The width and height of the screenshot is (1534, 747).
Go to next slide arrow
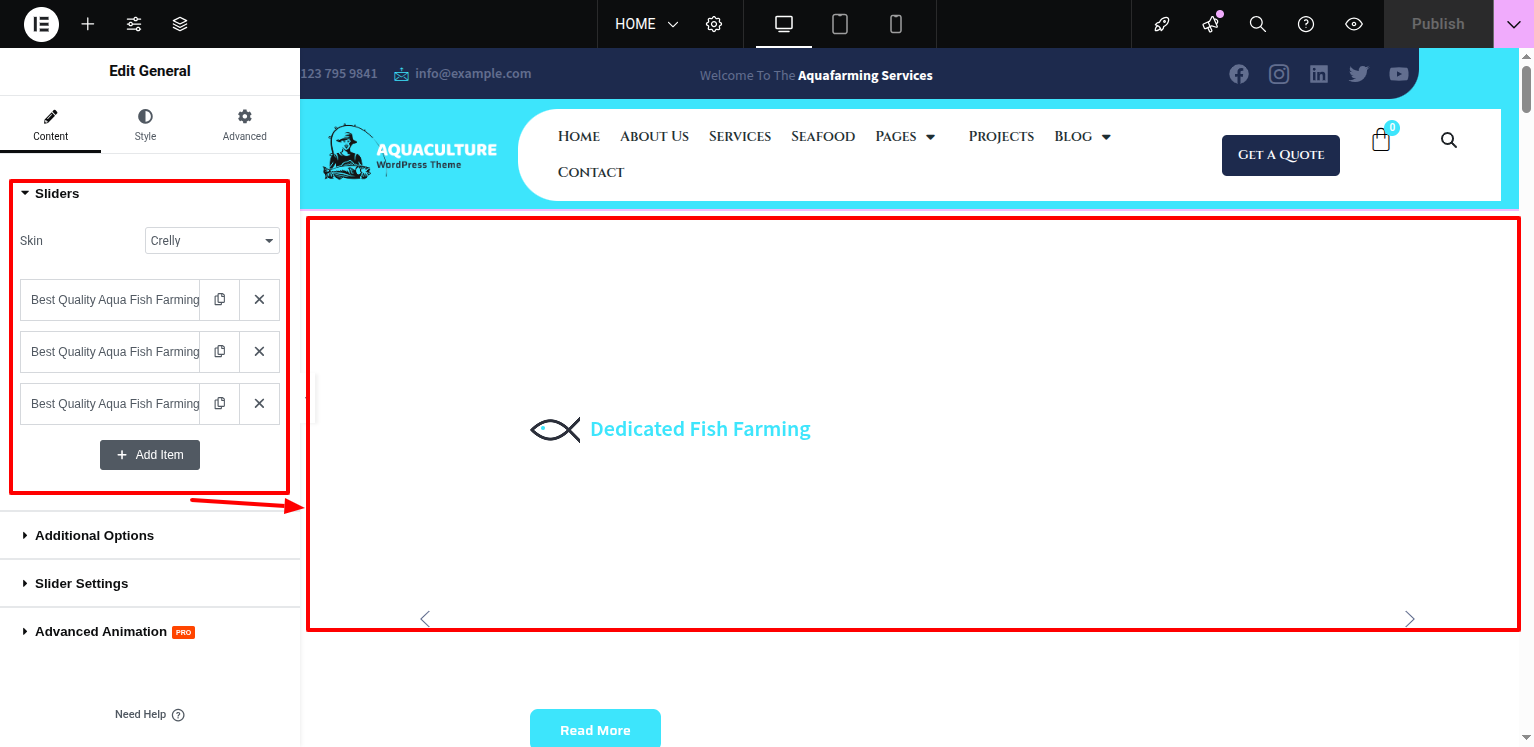pos(1410,619)
